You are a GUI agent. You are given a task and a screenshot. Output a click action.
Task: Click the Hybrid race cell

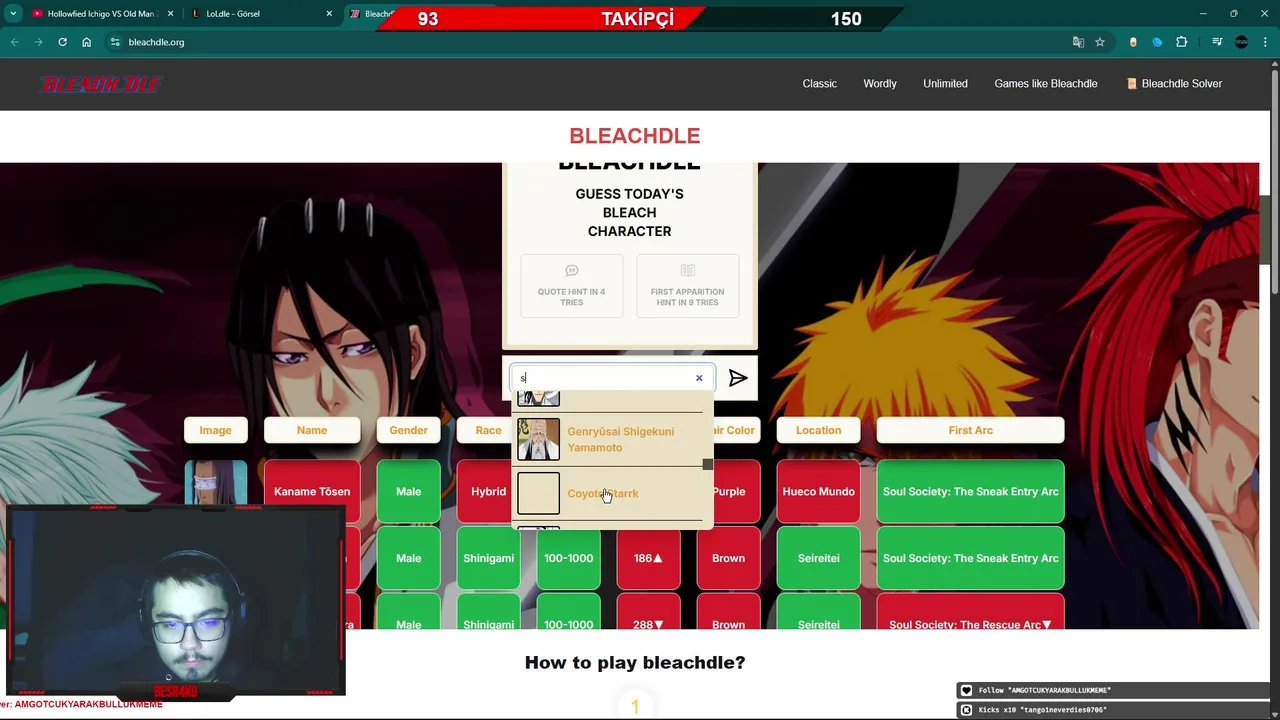485,491
